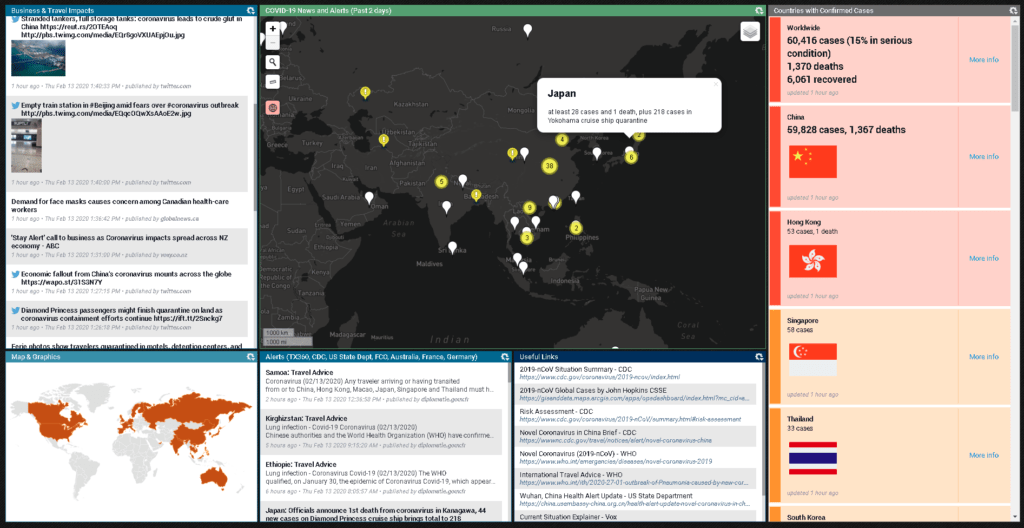1024x528 pixels.
Task: Open the map search tool
Action: (273, 62)
